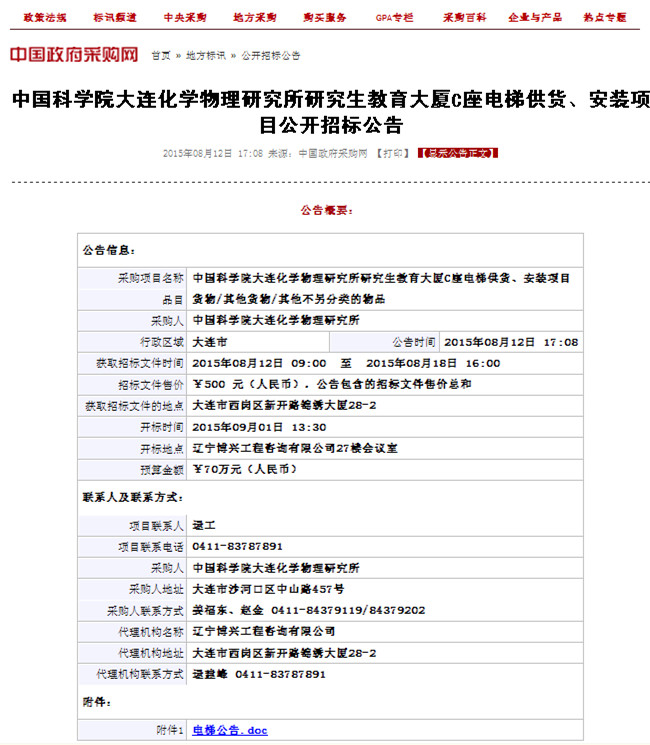Click the 首页 breadcrumb link
Screen dimensions: 650x745
point(160,56)
